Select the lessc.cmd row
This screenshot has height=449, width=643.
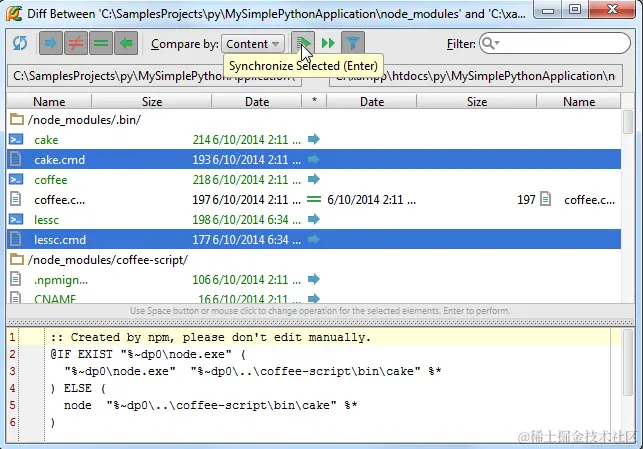pyautogui.click(x=314, y=239)
